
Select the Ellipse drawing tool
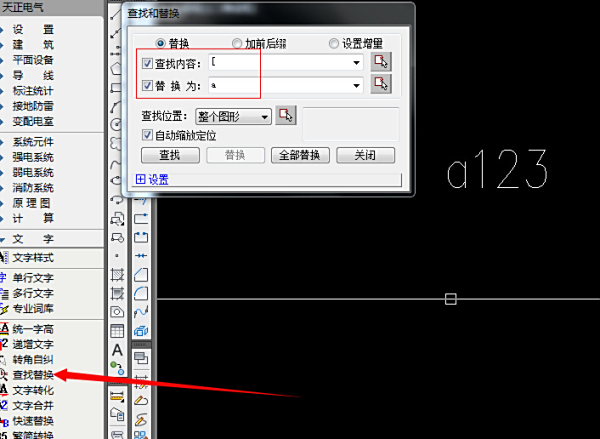pos(116,181)
